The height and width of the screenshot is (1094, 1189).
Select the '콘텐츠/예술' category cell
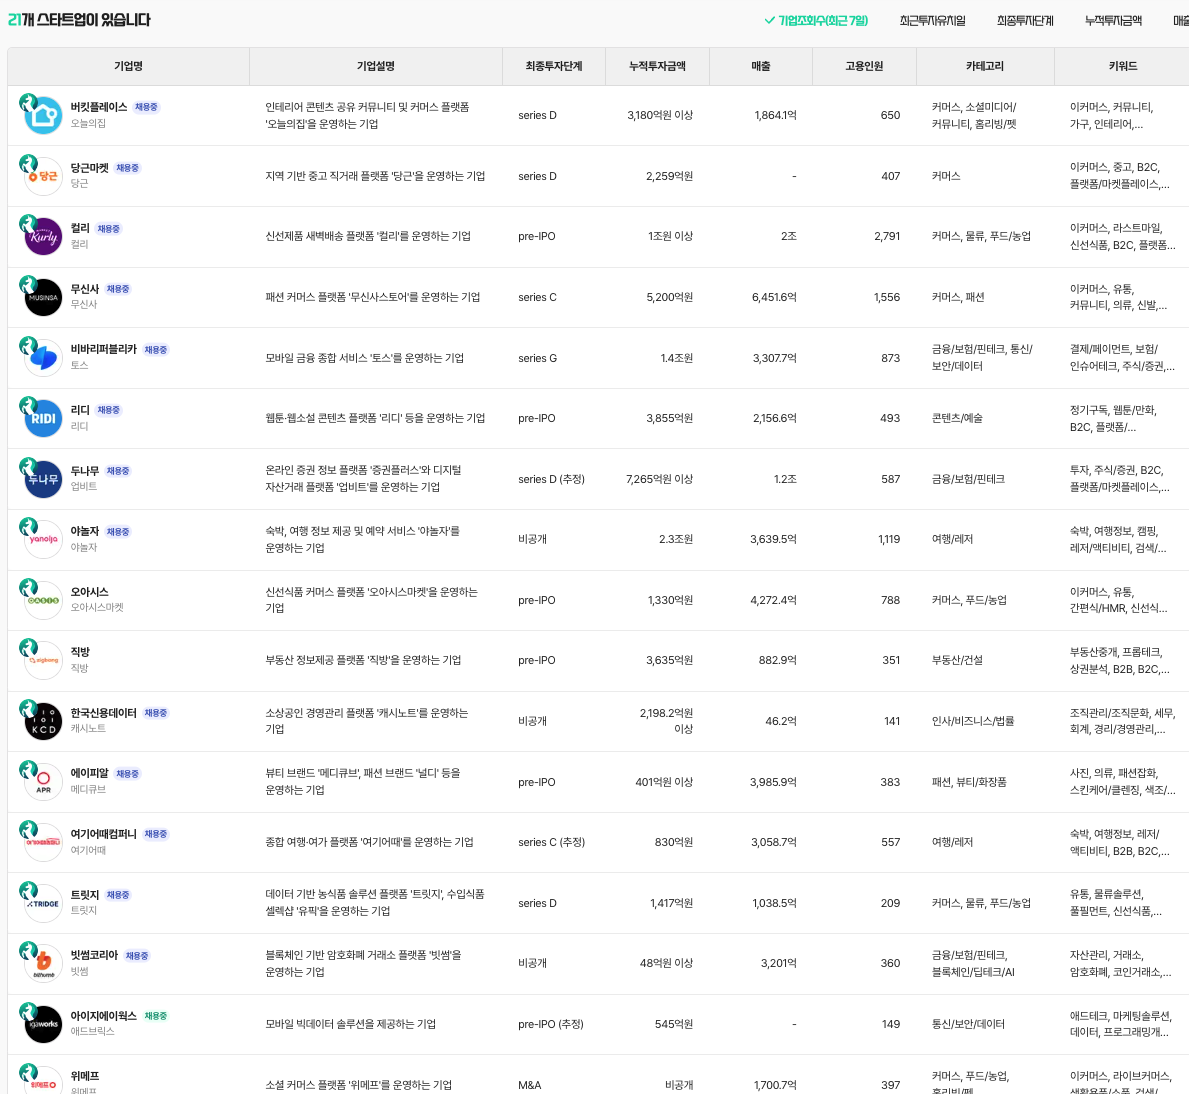pyautogui.click(x=957, y=418)
